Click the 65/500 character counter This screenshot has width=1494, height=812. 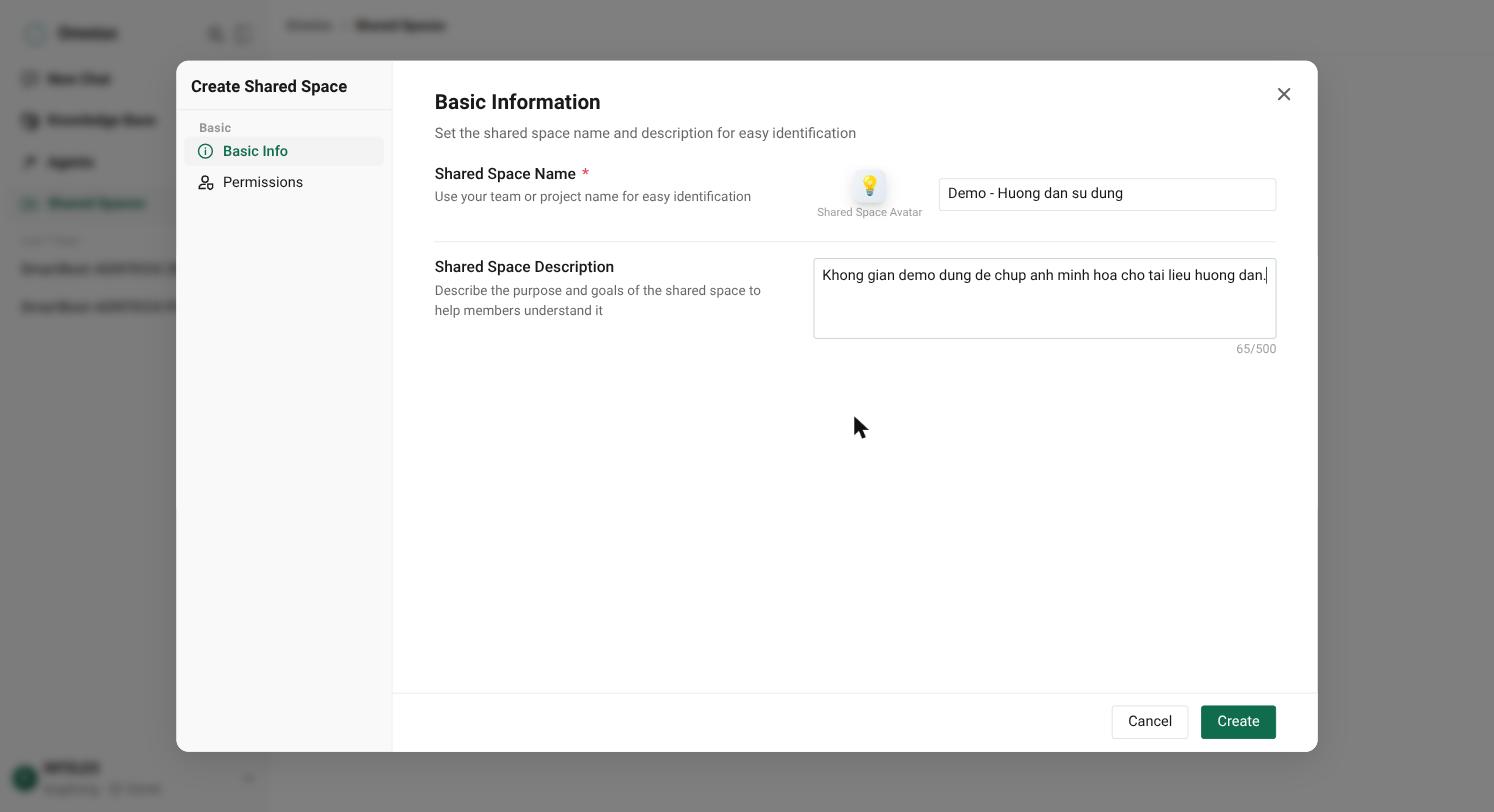(x=1256, y=349)
